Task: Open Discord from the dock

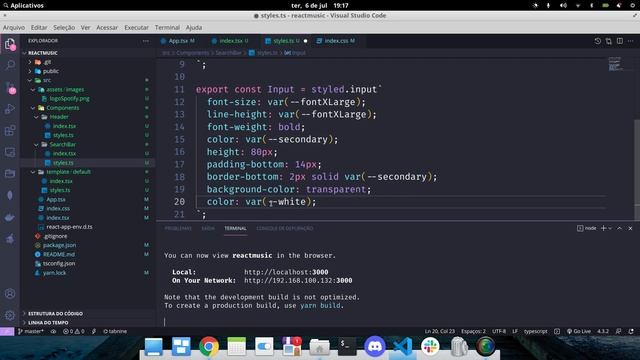Action: tap(375, 347)
